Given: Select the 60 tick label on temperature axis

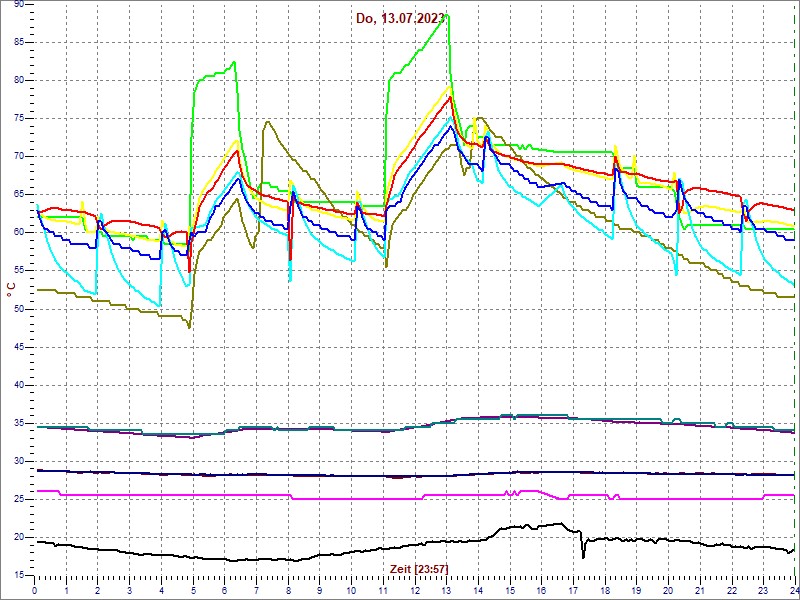Looking at the screenshot, I should (18, 233).
